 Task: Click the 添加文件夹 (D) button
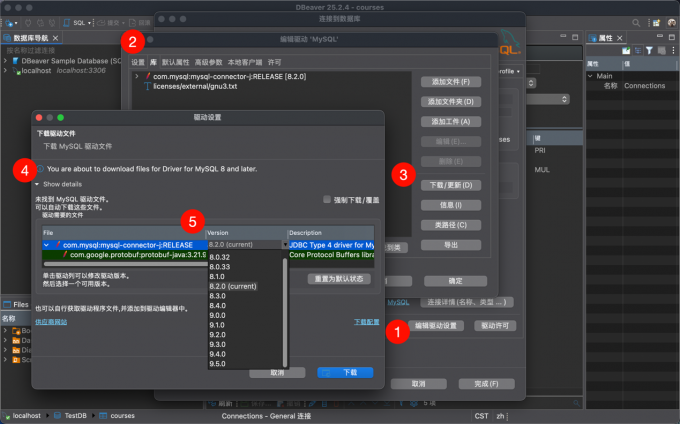[451, 101]
